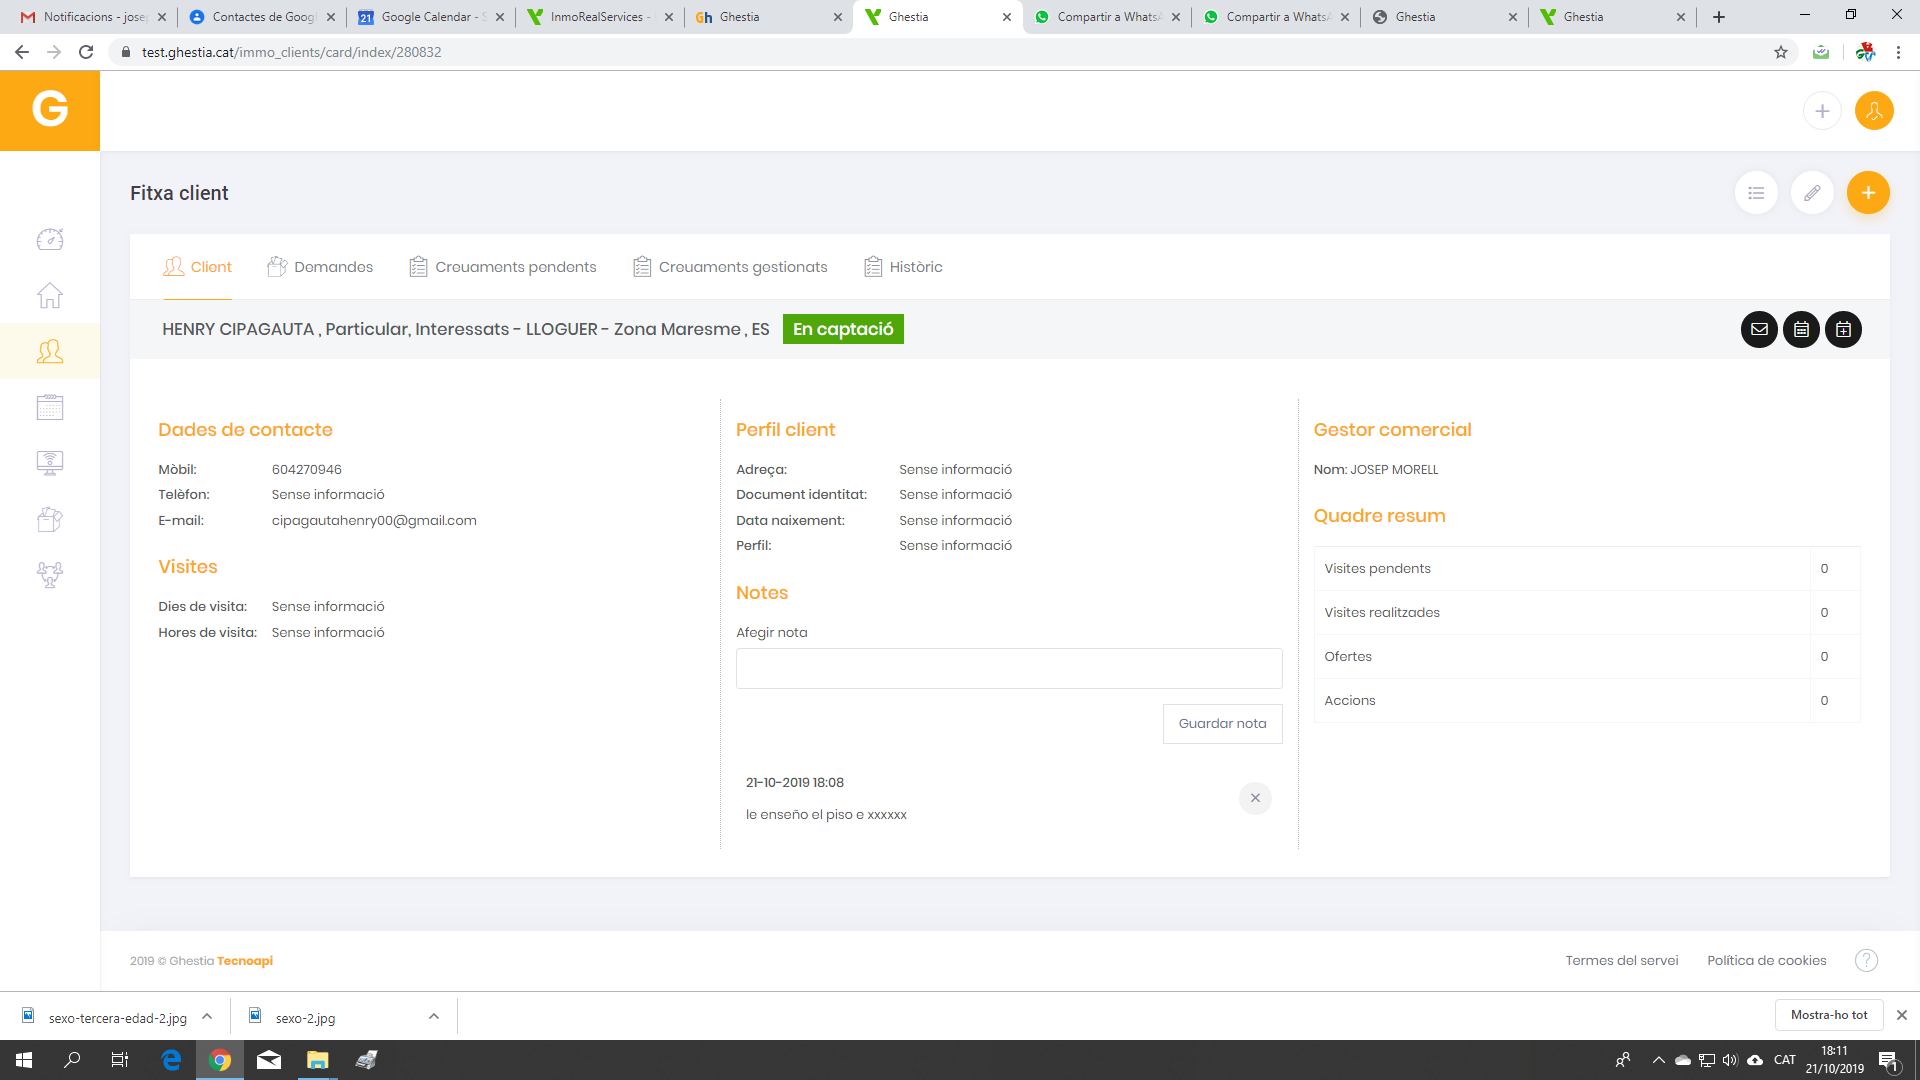
Task: Open the calendar sidebar icon
Action: (x=50, y=407)
